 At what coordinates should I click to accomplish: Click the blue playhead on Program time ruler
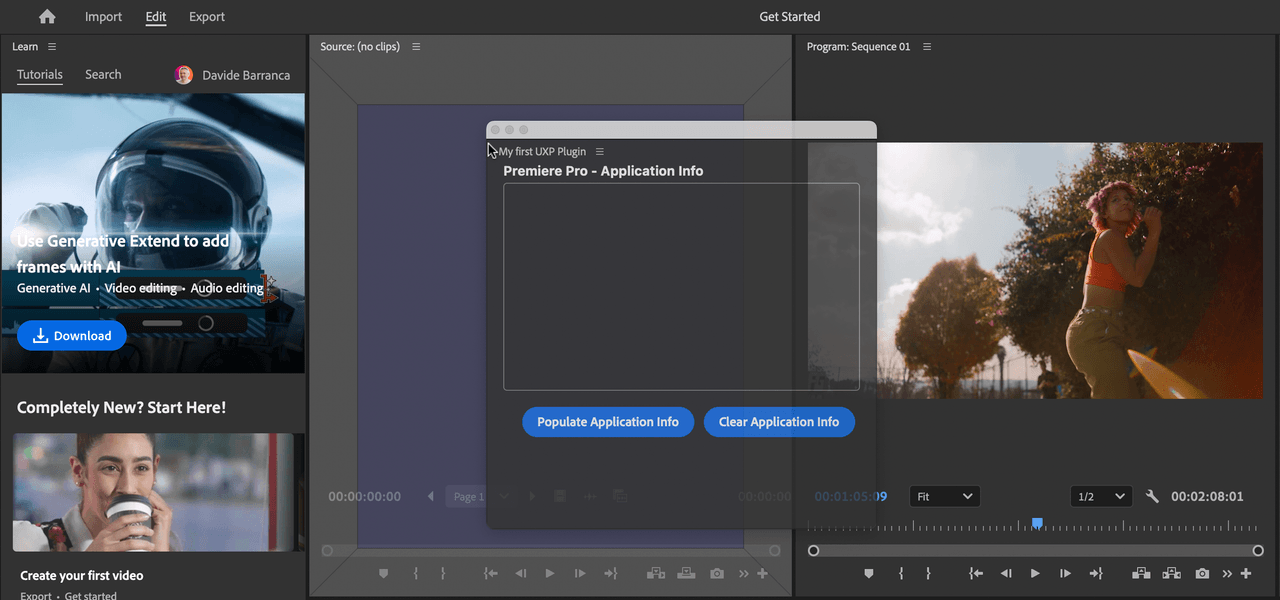pyautogui.click(x=1037, y=523)
